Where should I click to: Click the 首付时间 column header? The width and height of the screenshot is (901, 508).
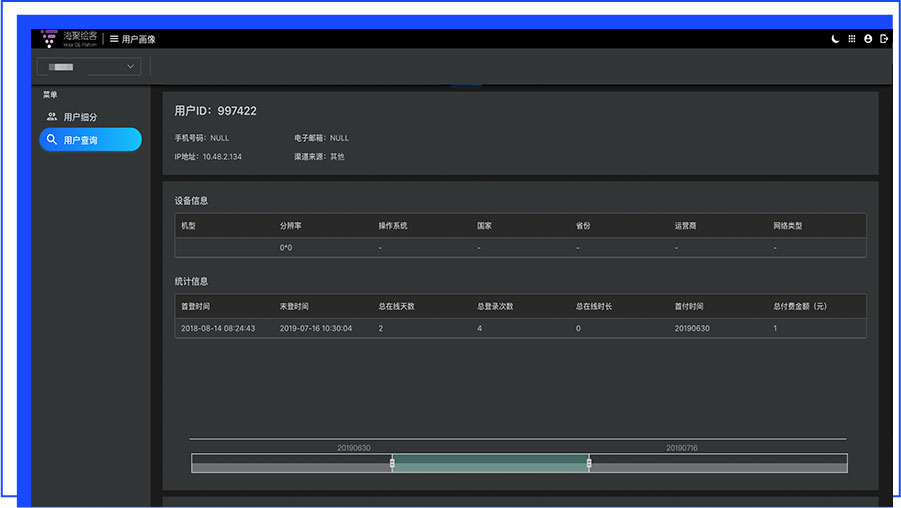(x=689, y=306)
